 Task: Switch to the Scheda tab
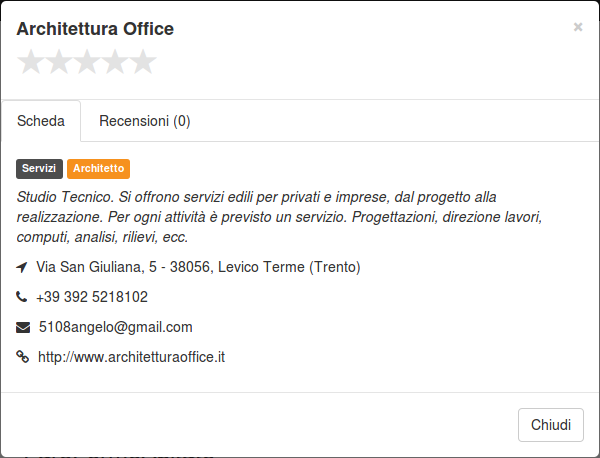[x=41, y=121]
